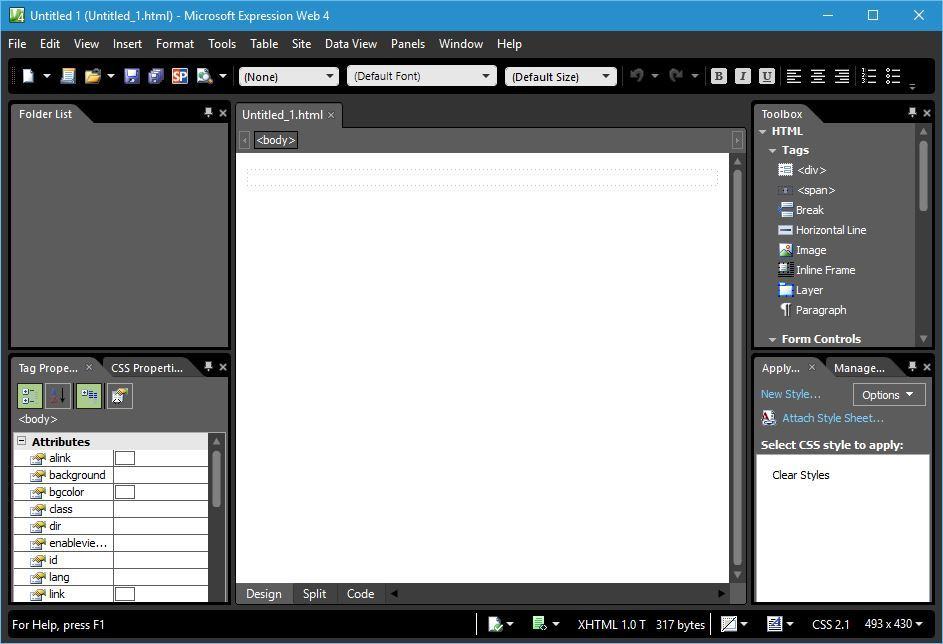
Task: Toggle Bold formatting
Action: (719, 76)
